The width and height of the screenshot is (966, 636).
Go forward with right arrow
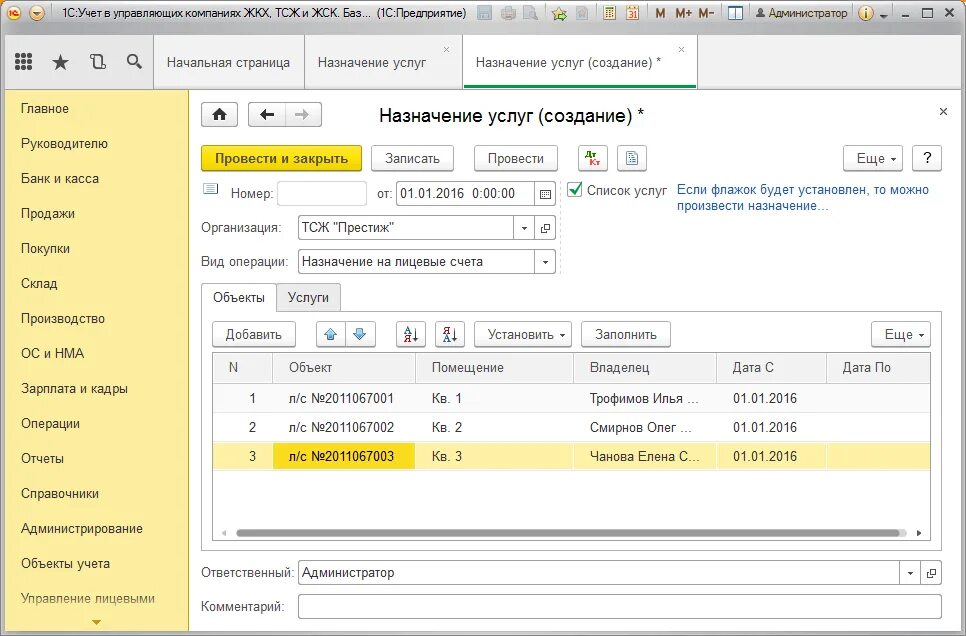(x=302, y=115)
